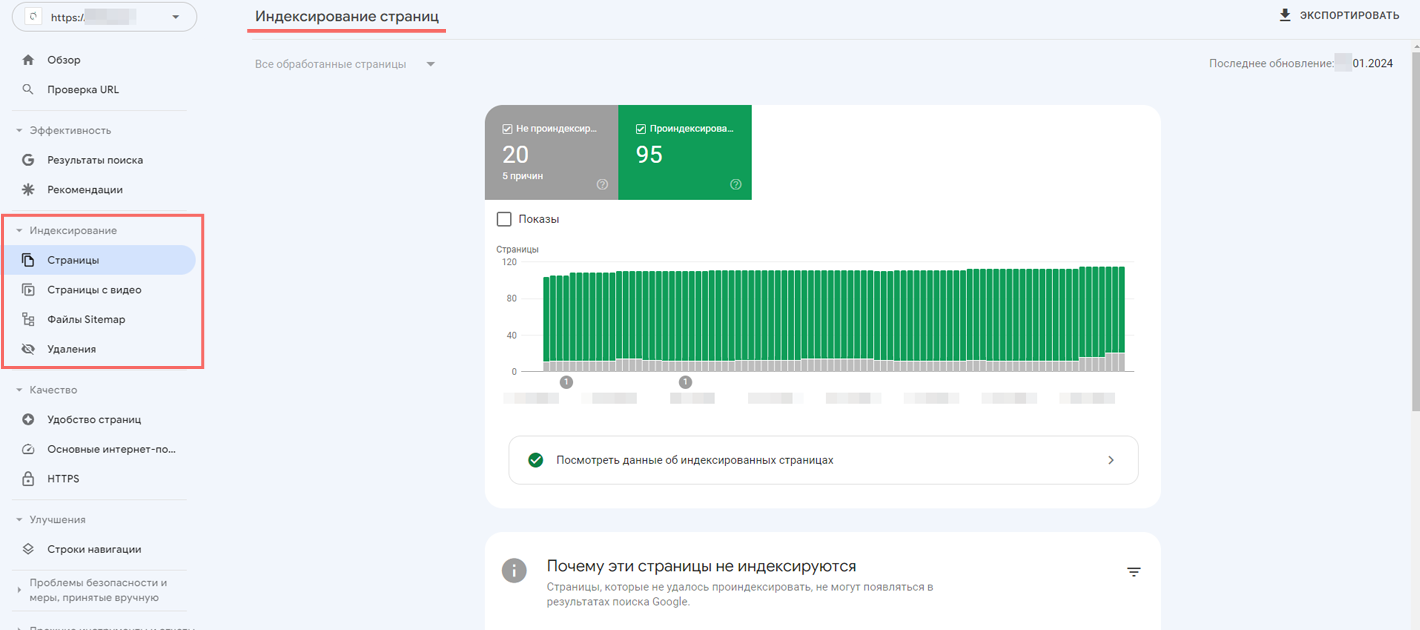Click 'Последнее обновление' date text
The height and width of the screenshot is (630, 1420).
(x=1301, y=63)
